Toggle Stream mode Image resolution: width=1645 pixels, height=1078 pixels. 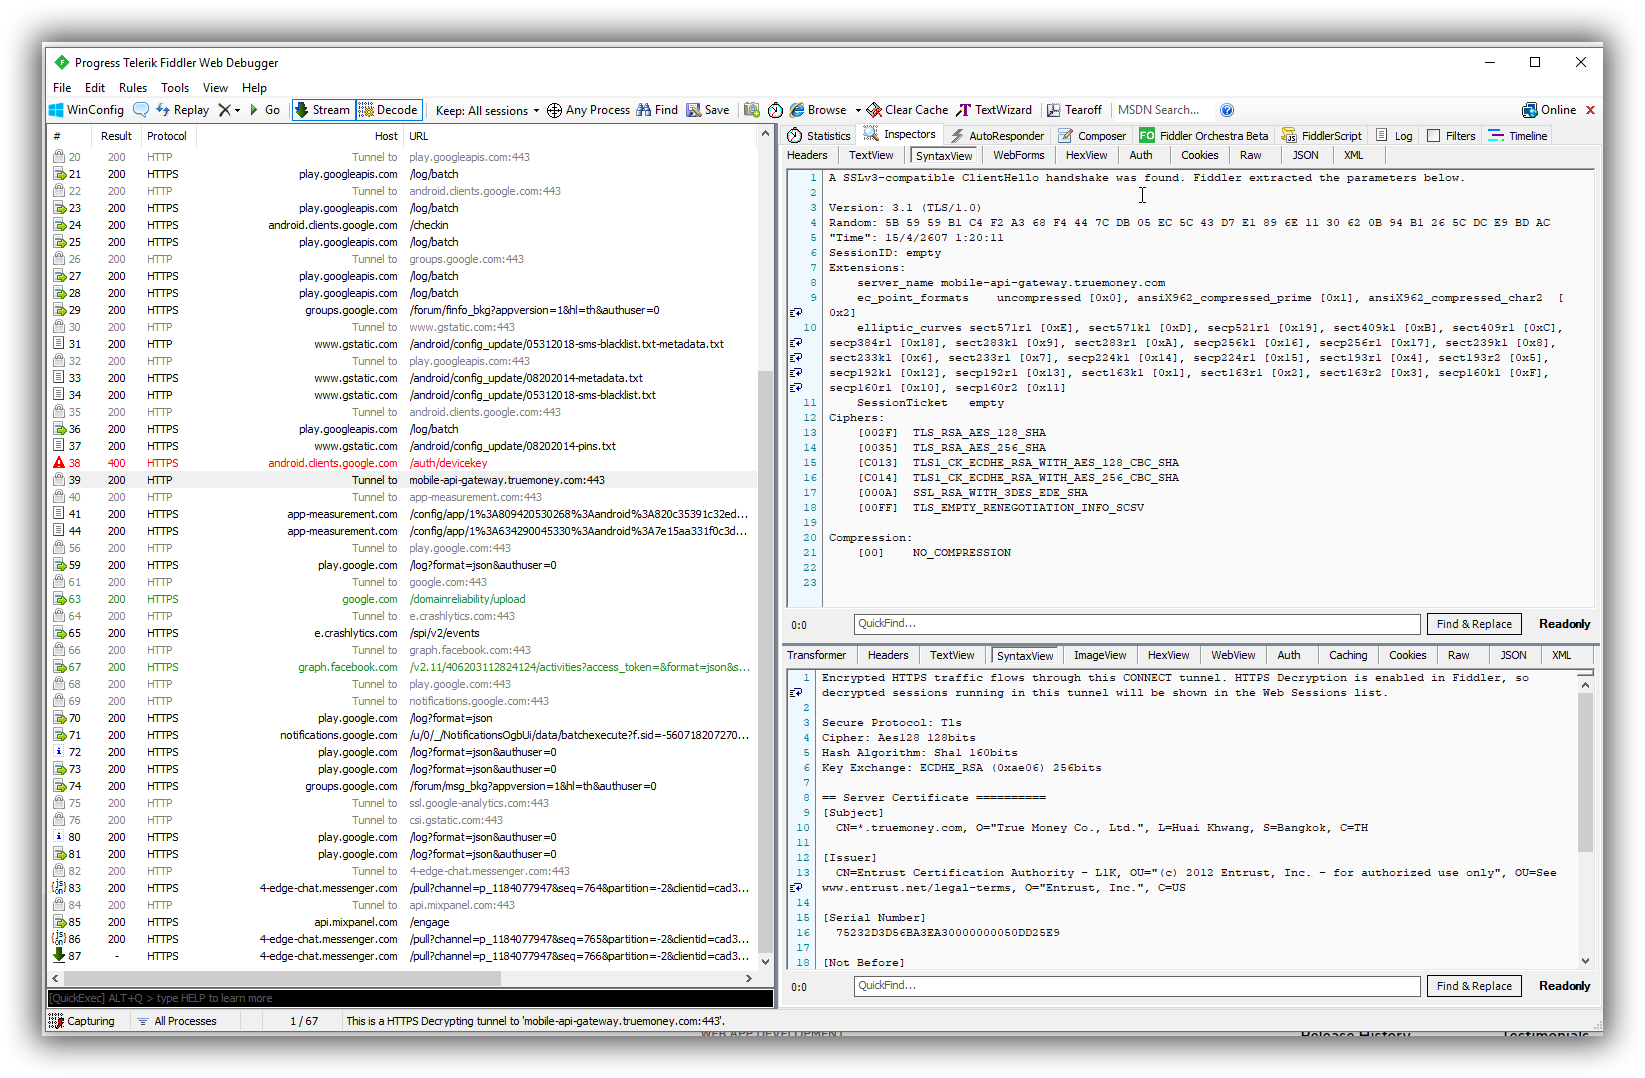click(322, 110)
